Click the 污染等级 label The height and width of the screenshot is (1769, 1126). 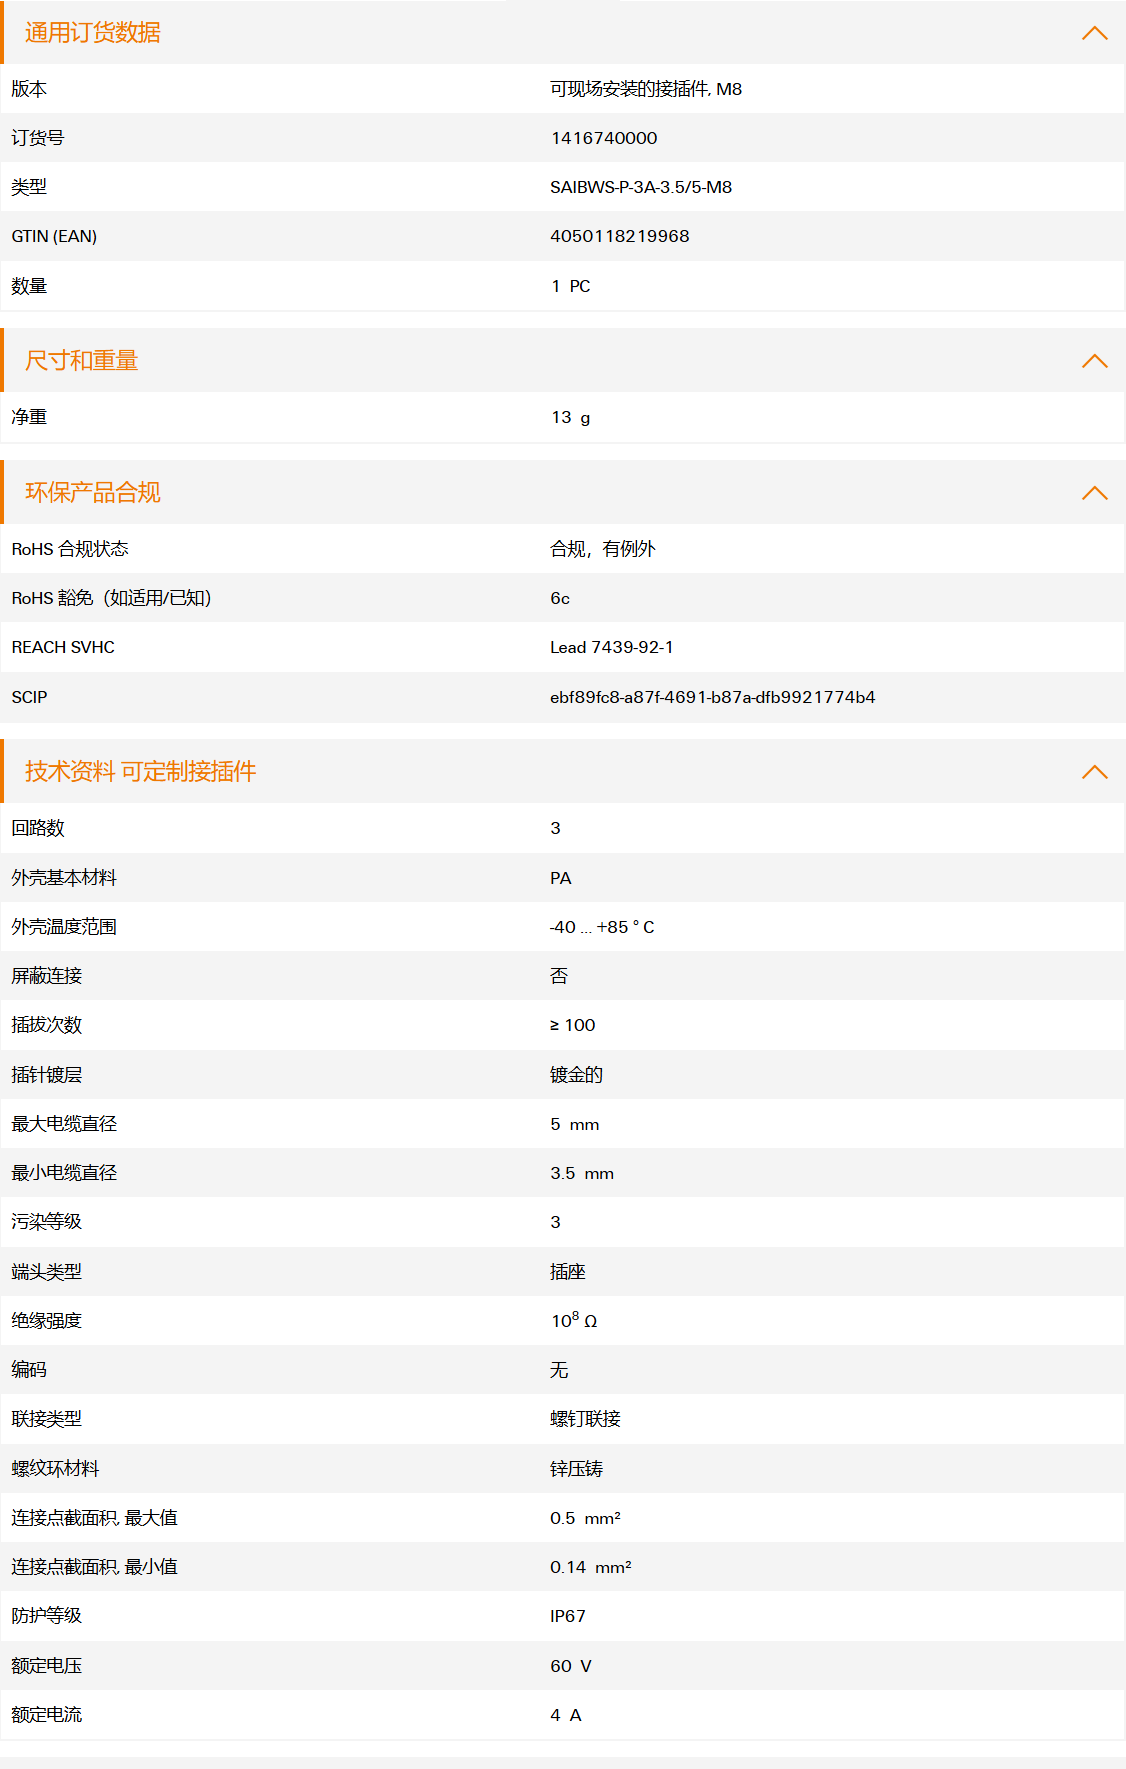47,1222
